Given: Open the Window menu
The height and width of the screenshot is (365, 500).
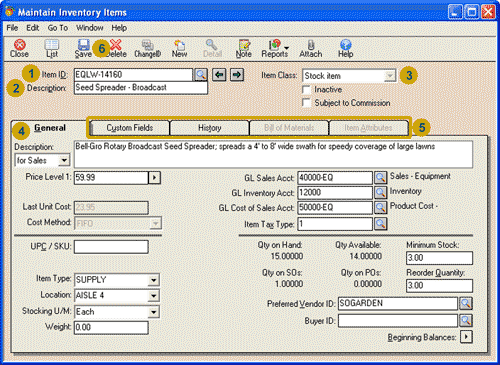Looking at the screenshot, I should coord(90,28).
